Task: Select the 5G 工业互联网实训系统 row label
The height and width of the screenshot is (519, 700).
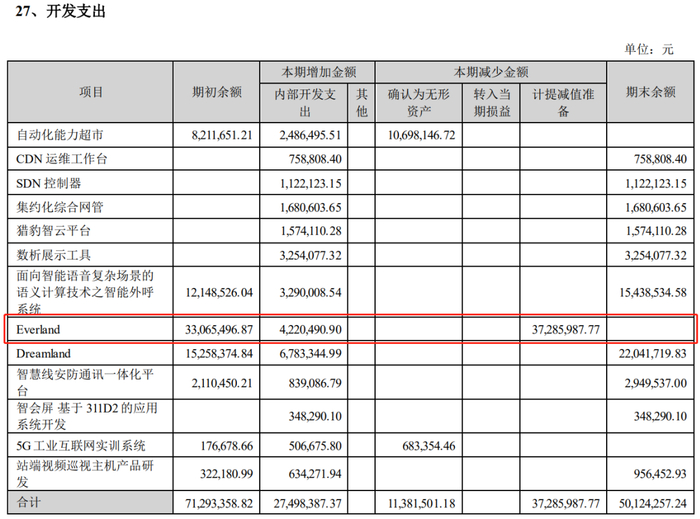Action: [x=81, y=445]
